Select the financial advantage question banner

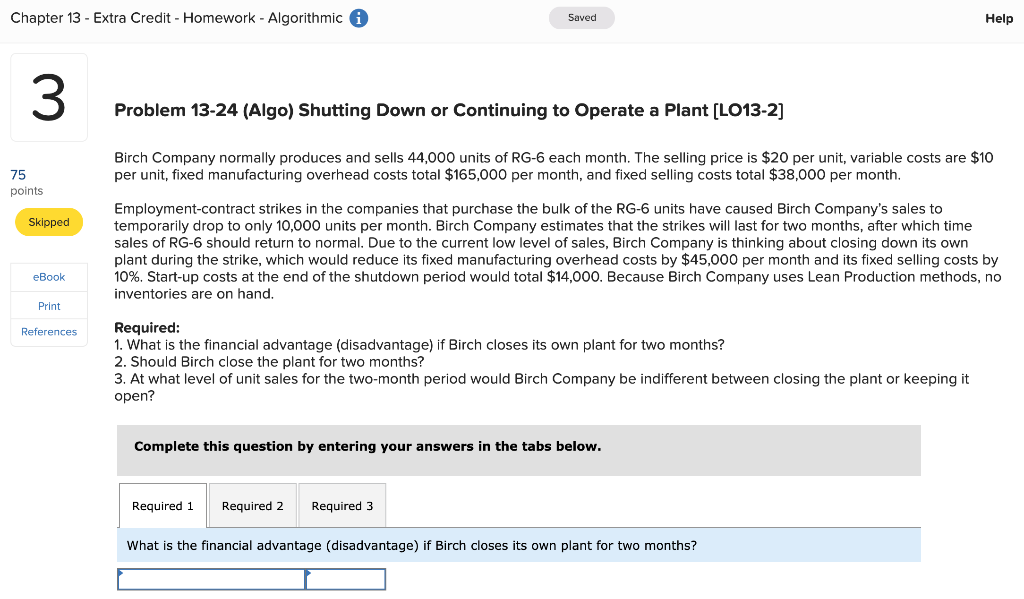pyautogui.click(x=519, y=544)
